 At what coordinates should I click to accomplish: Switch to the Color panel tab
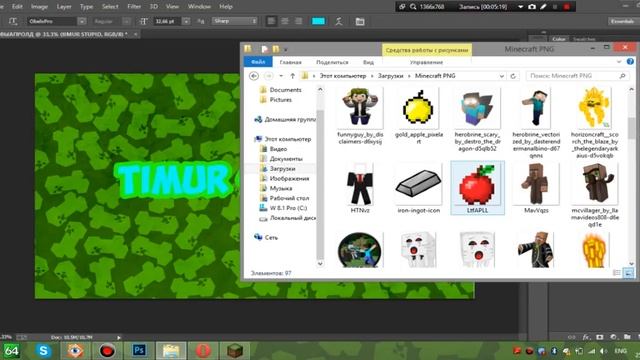[x=558, y=39]
